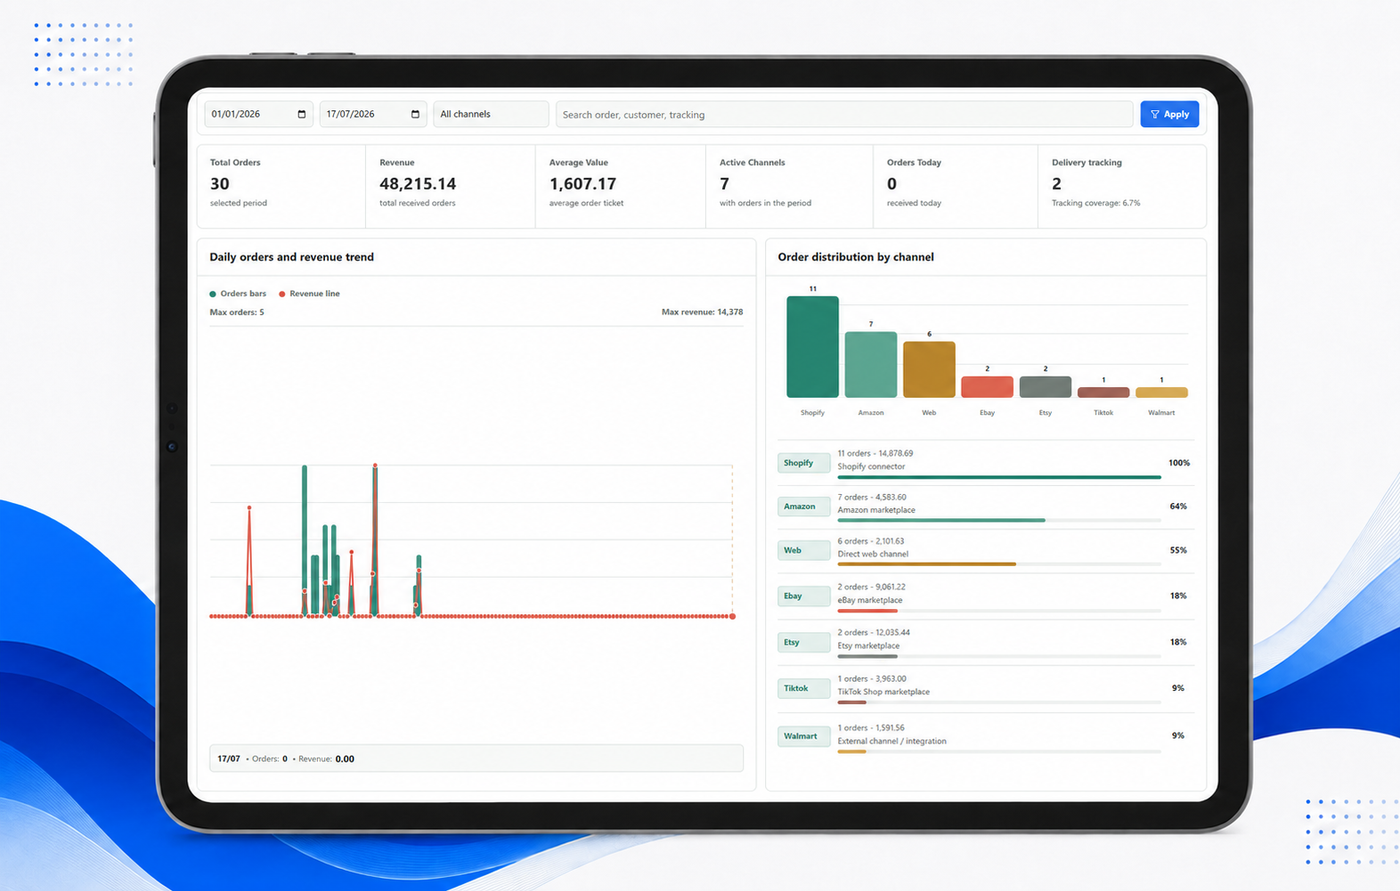Screen dimensions: 1400x891
Task: Click the Ebay bar in channel chart
Action: (987, 387)
